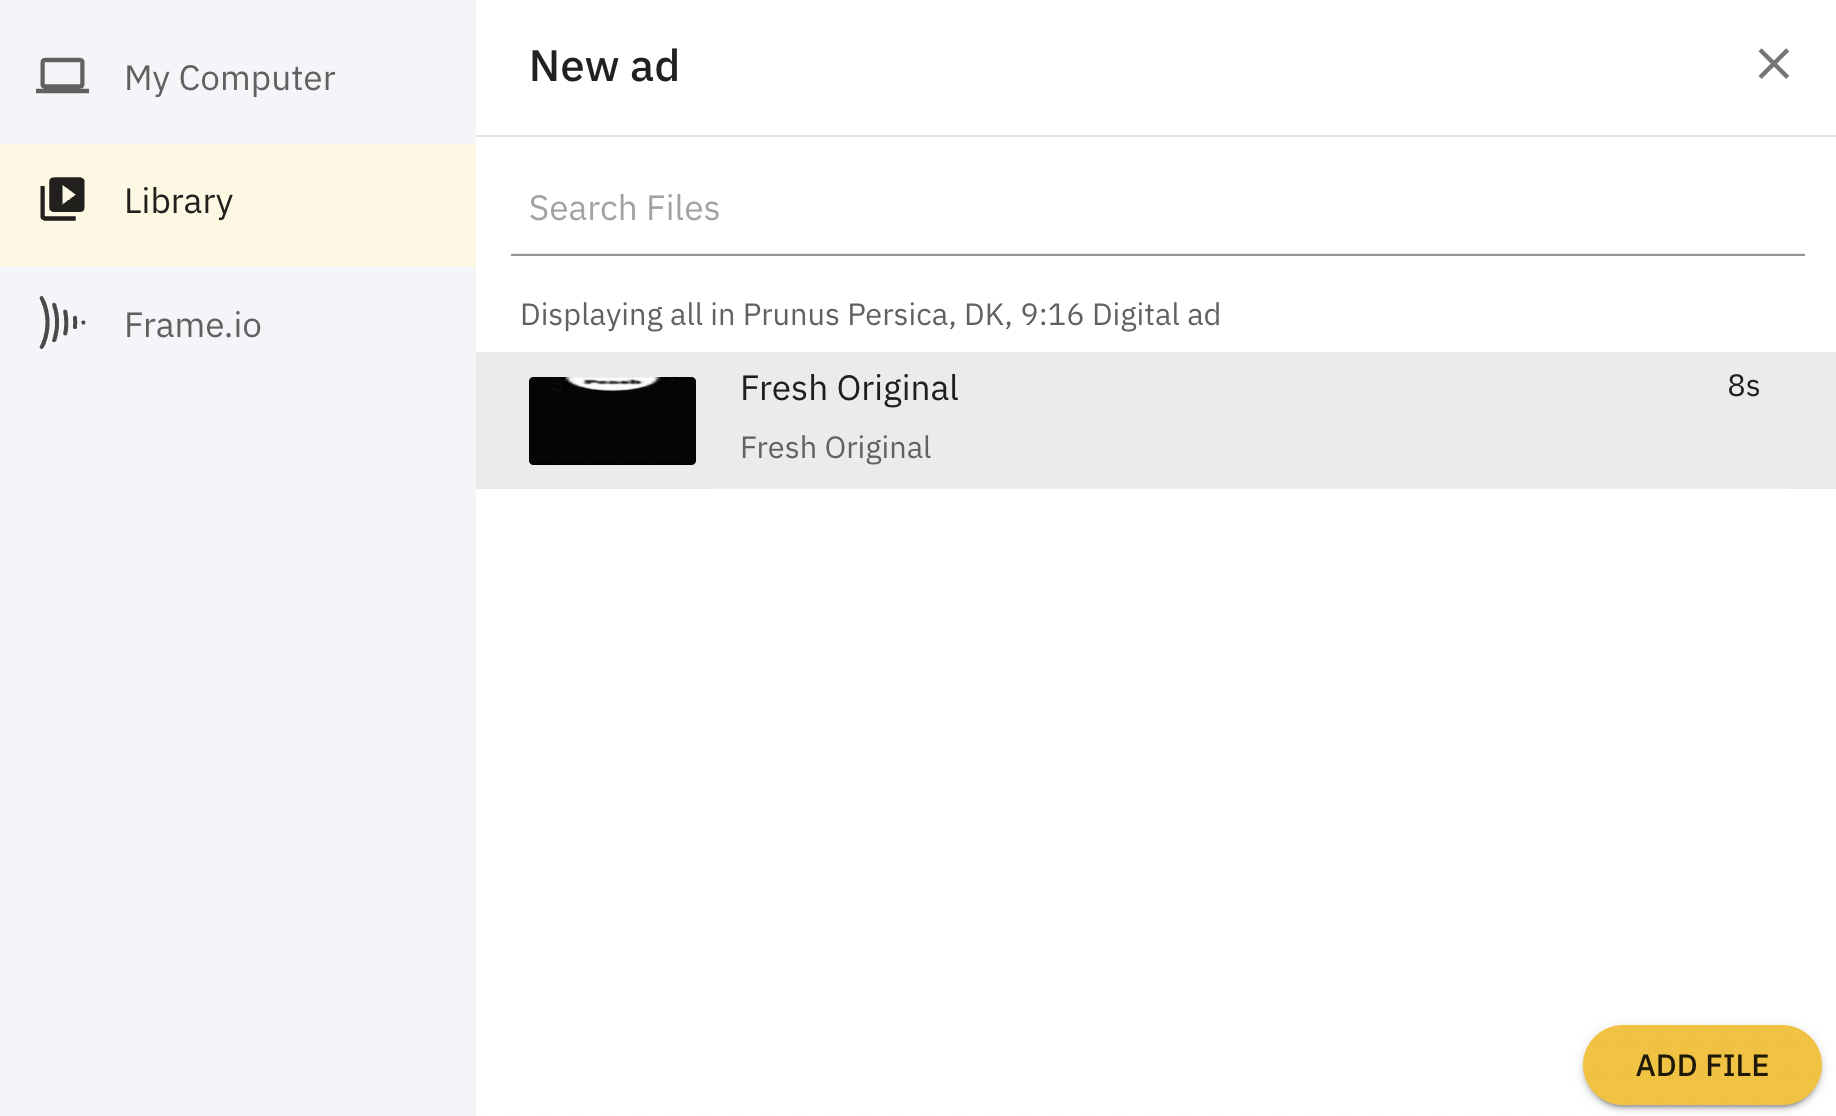Focus the Search Files input field
The height and width of the screenshot is (1116, 1836).
[x=1157, y=209]
